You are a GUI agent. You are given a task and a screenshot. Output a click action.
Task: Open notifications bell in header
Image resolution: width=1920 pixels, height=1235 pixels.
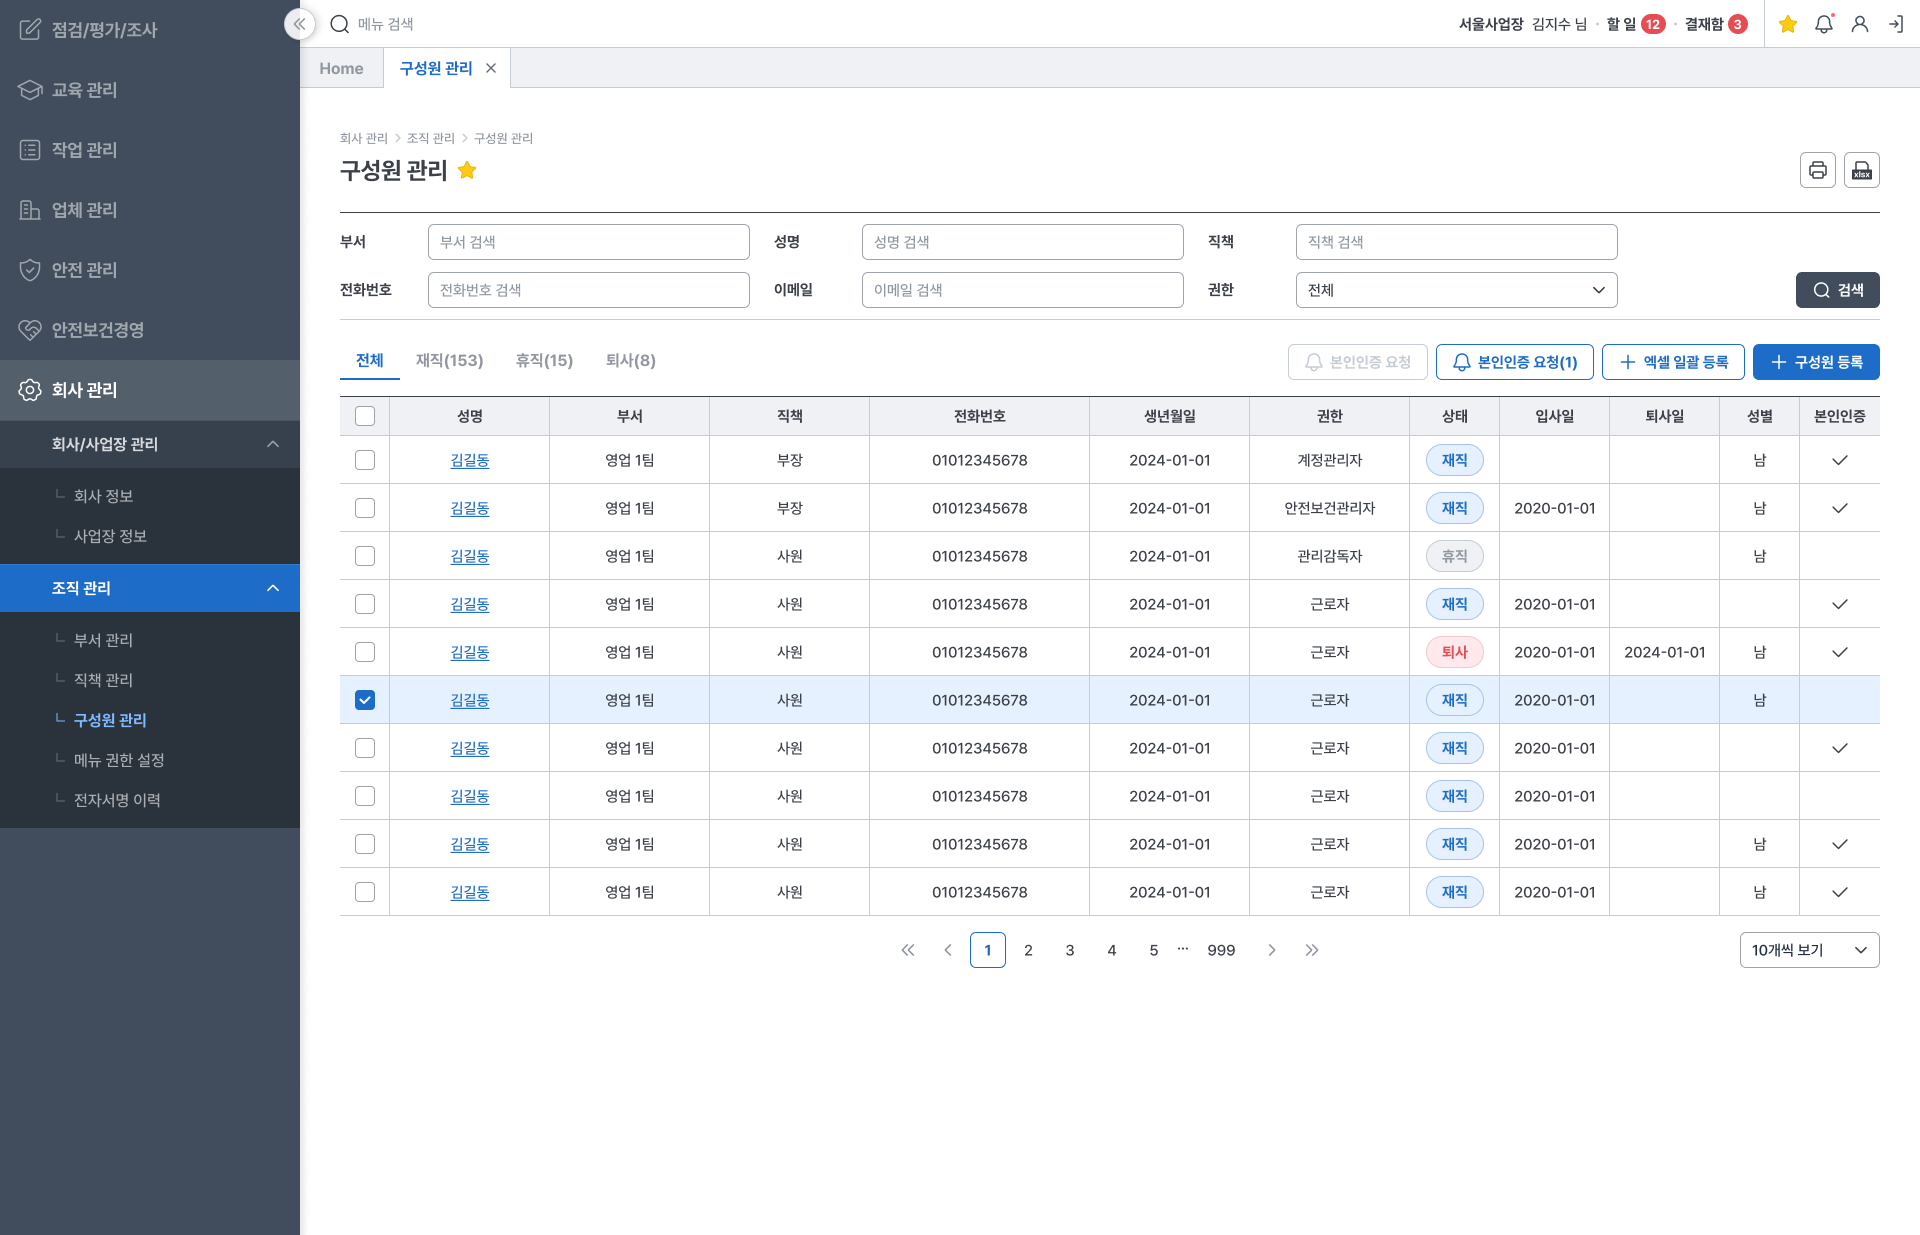(x=1824, y=24)
